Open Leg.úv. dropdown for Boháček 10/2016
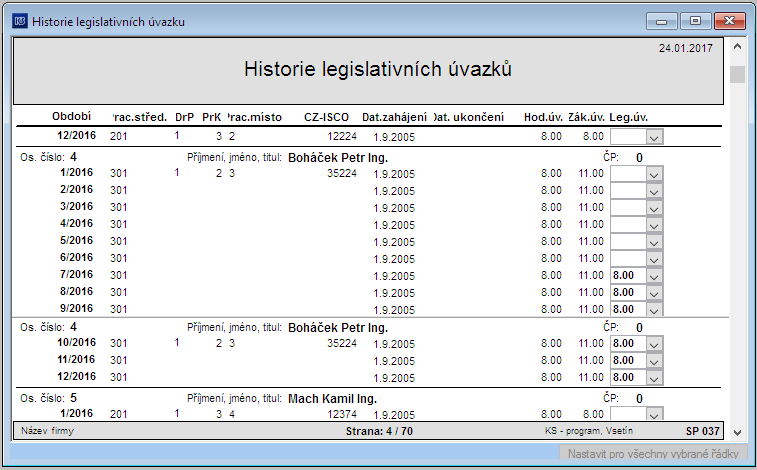This screenshot has height=470, width=757. (x=654, y=344)
